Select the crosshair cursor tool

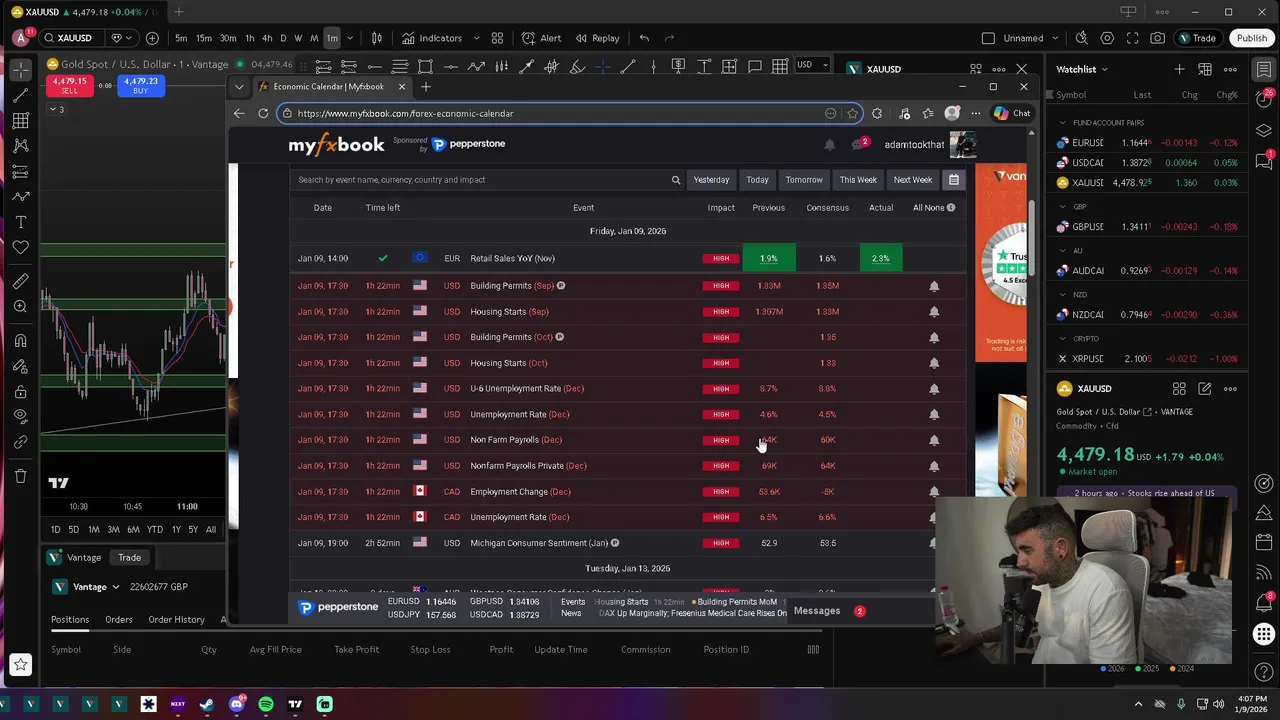click(20, 70)
